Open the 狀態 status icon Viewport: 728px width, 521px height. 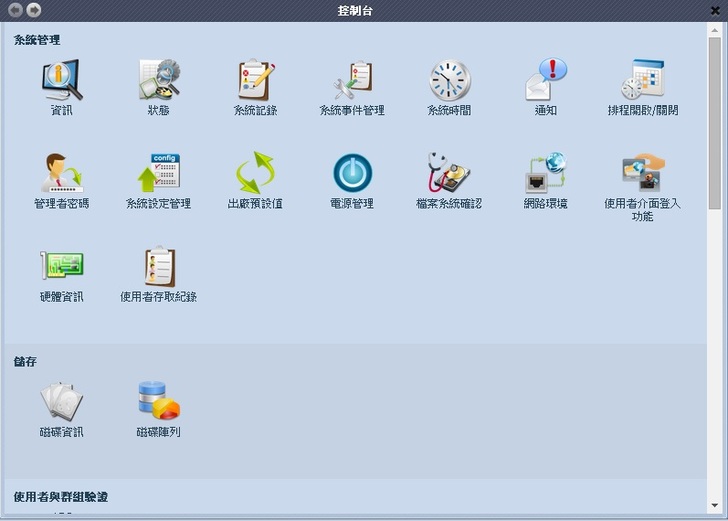(x=159, y=80)
